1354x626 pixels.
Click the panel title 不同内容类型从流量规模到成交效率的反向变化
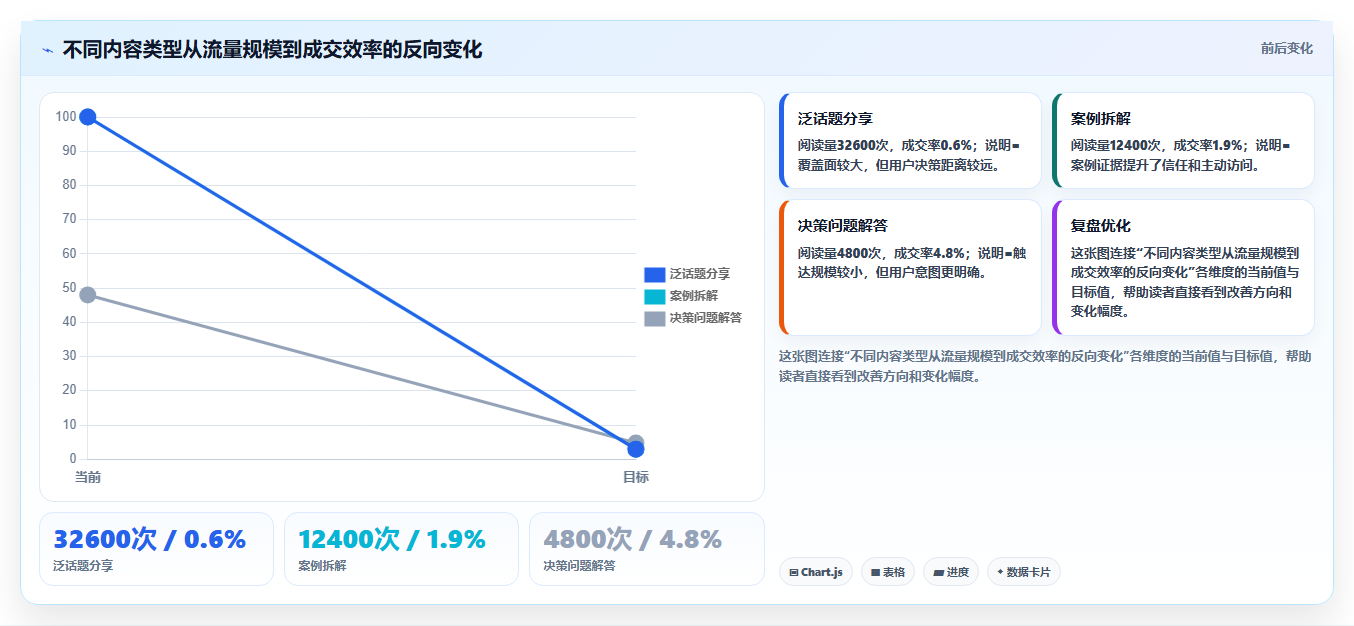click(x=272, y=50)
